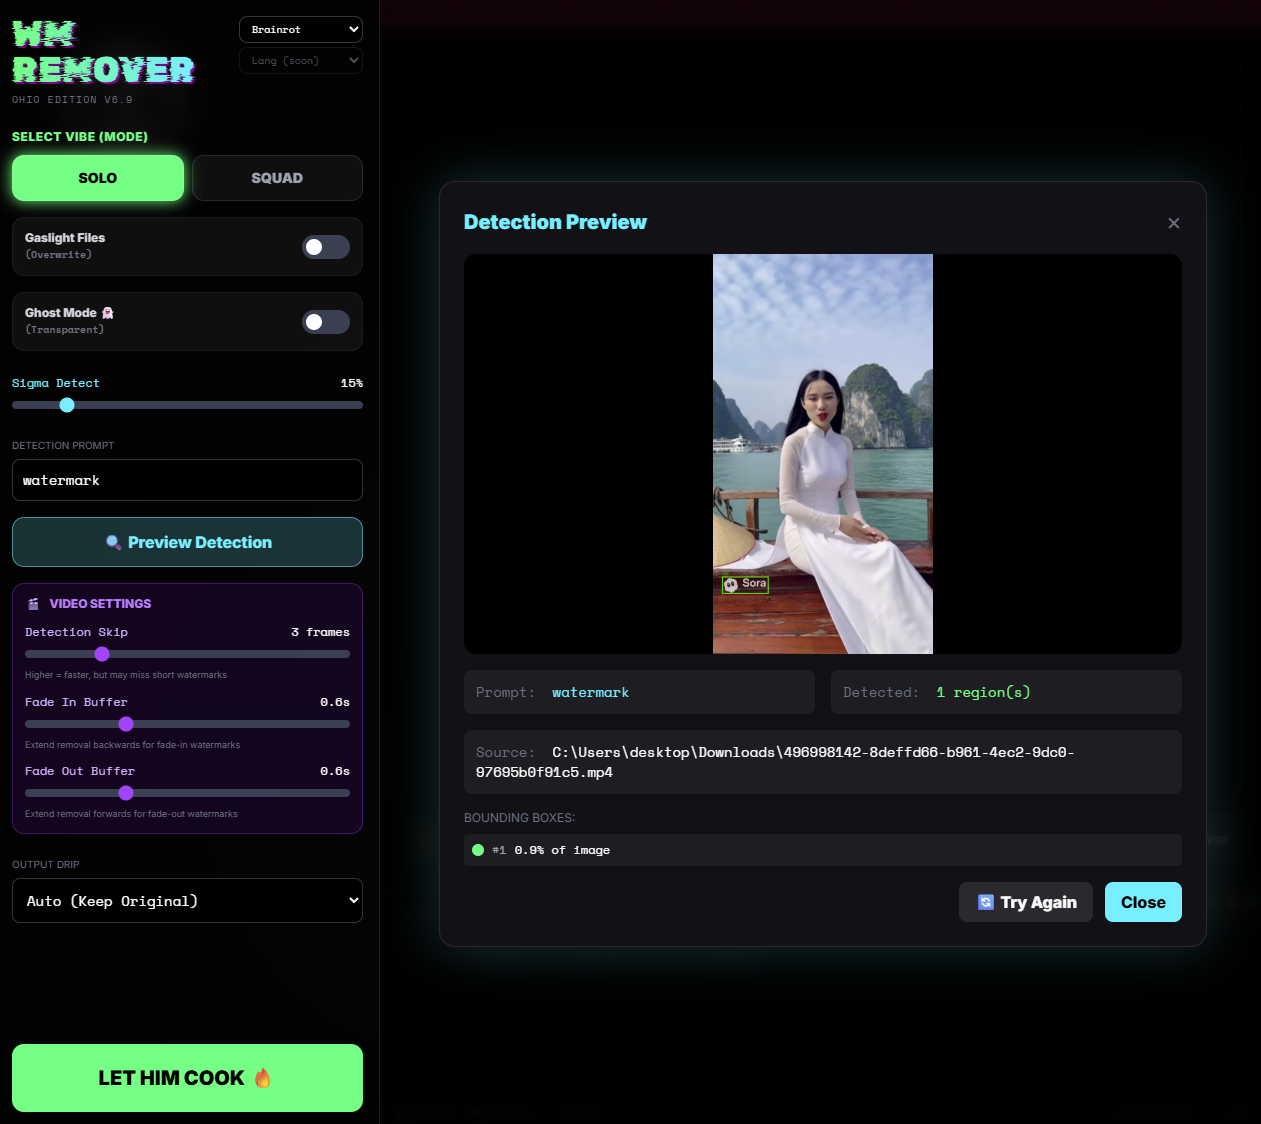The image size is (1261, 1124).
Task: Turn on Ghost Mode transparent output
Action: pyautogui.click(x=326, y=321)
